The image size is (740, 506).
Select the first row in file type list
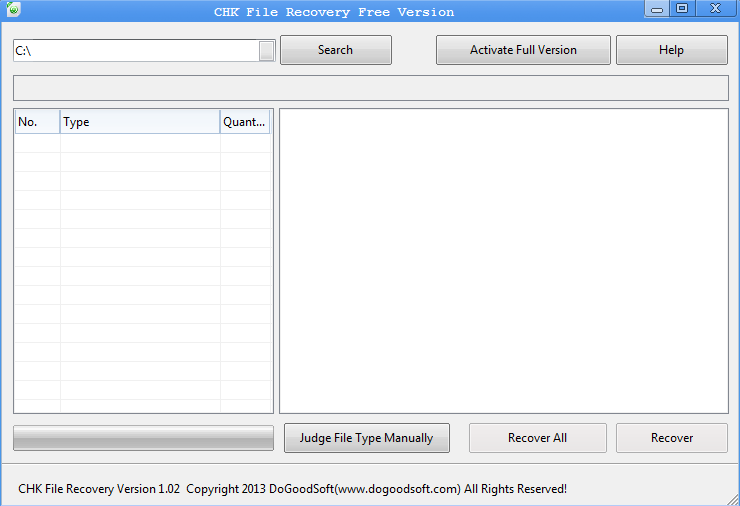tap(140, 143)
